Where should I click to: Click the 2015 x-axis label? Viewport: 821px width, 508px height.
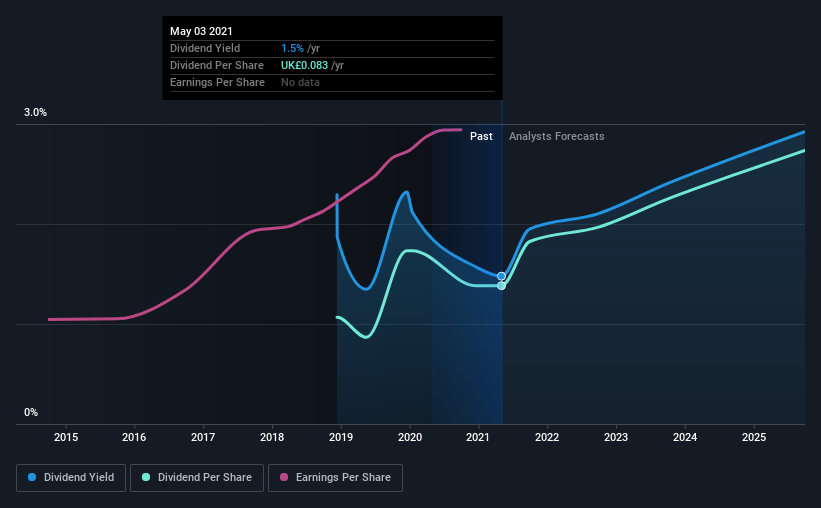coord(66,437)
